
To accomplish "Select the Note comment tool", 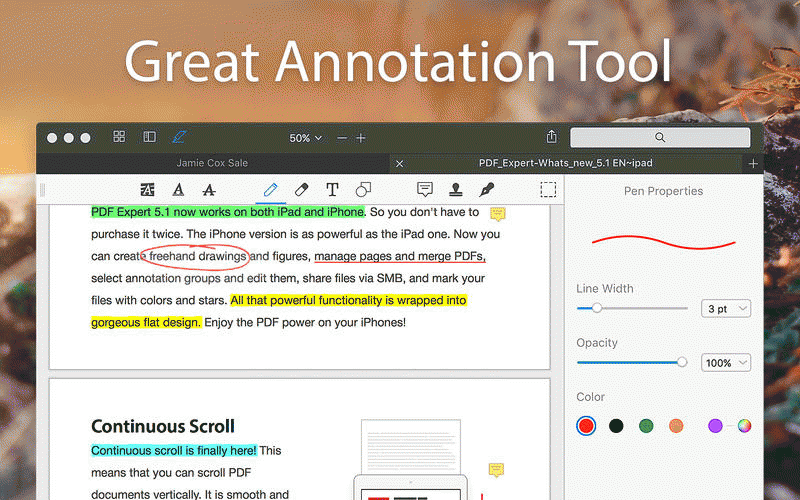I will (424, 190).
